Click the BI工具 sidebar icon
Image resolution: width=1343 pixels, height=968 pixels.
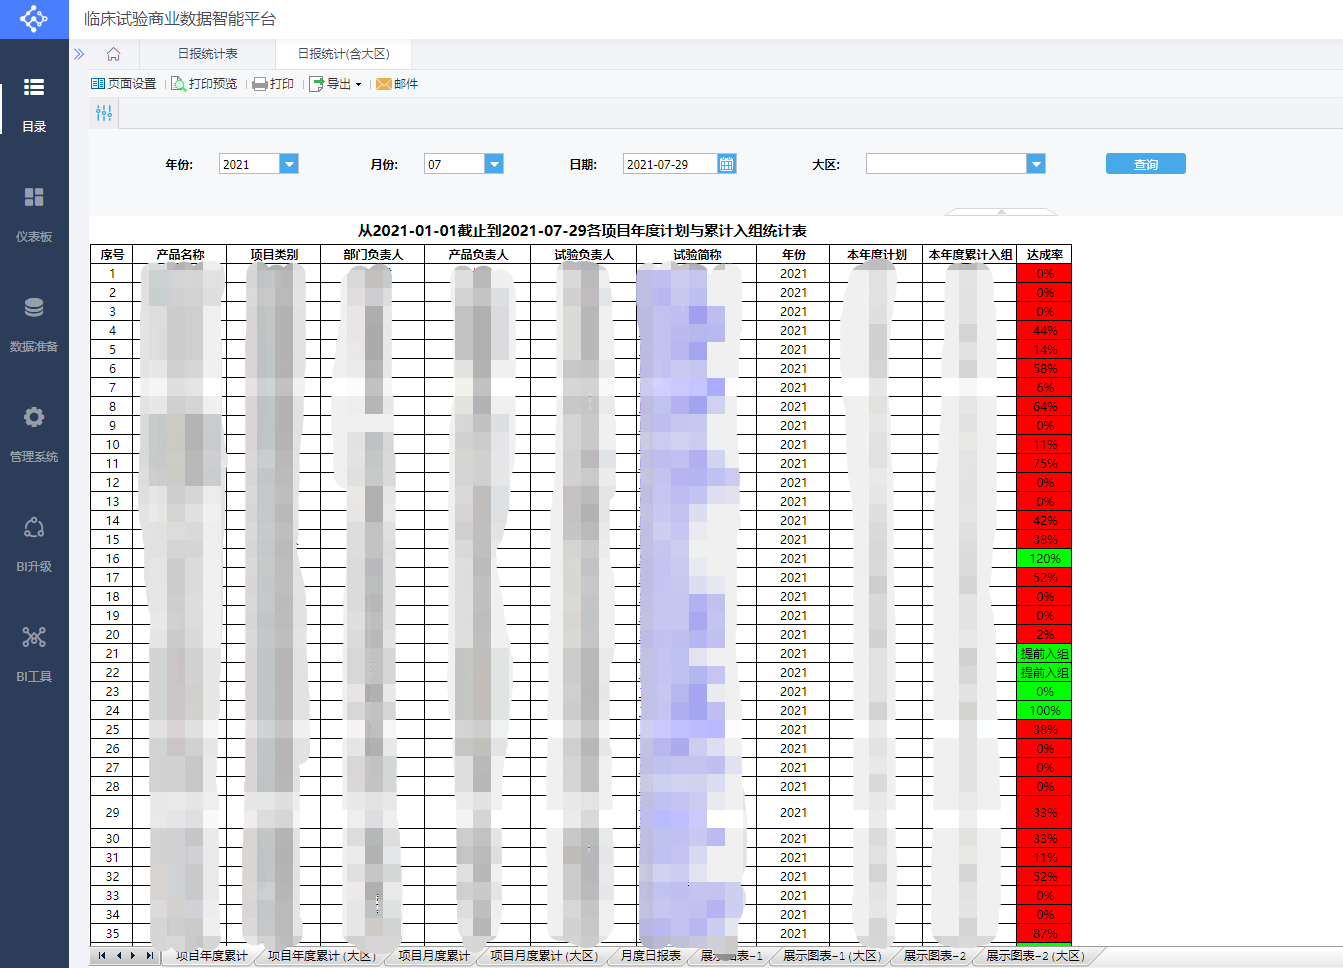point(34,653)
